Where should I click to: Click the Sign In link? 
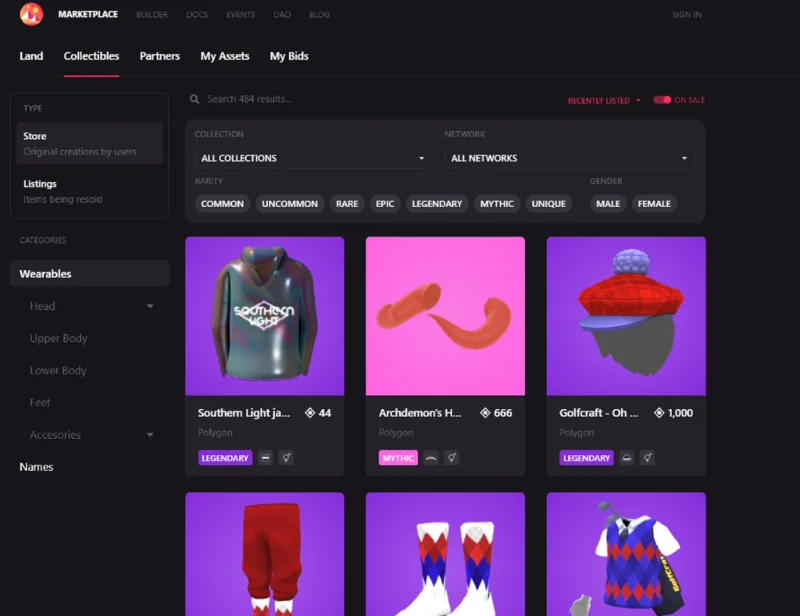pos(687,15)
